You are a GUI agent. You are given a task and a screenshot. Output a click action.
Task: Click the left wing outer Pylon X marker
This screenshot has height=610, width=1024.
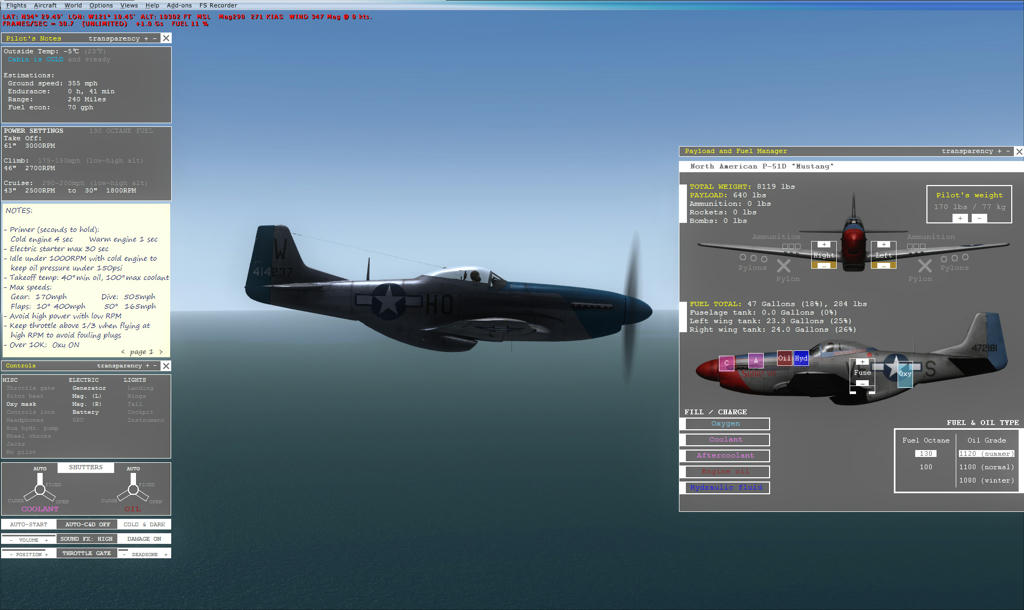coord(925,266)
